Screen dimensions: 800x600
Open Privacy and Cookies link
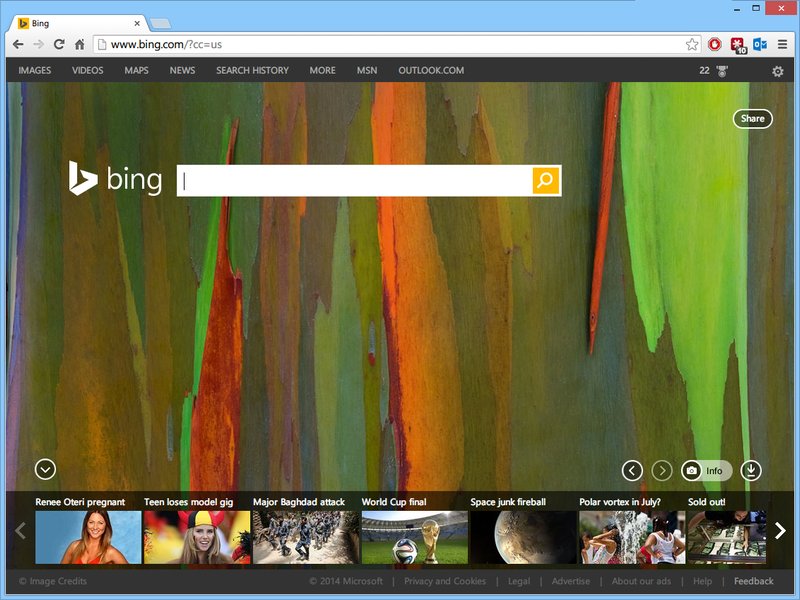coord(445,581)
